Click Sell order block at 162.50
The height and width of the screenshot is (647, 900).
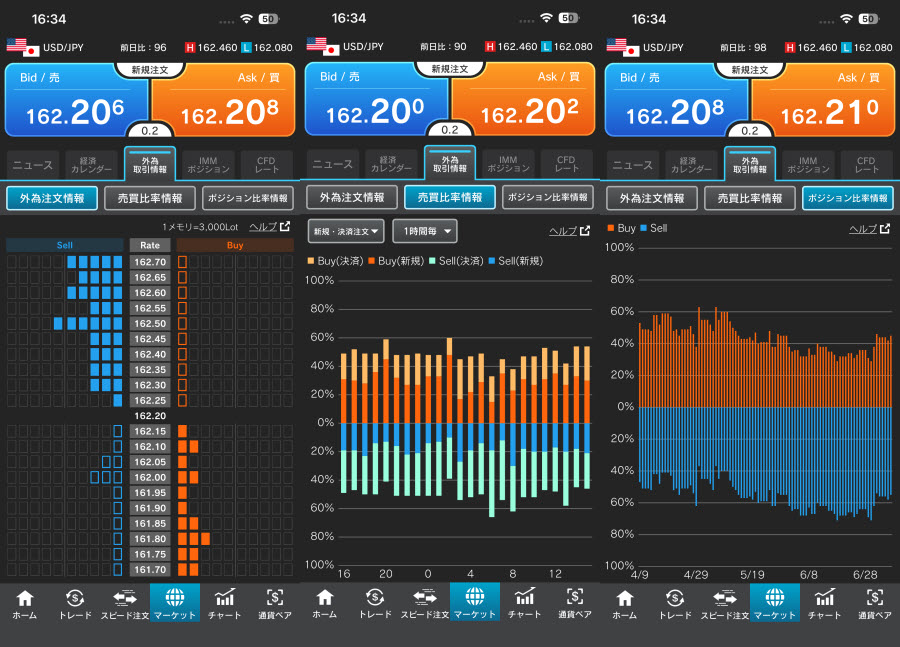88,323
